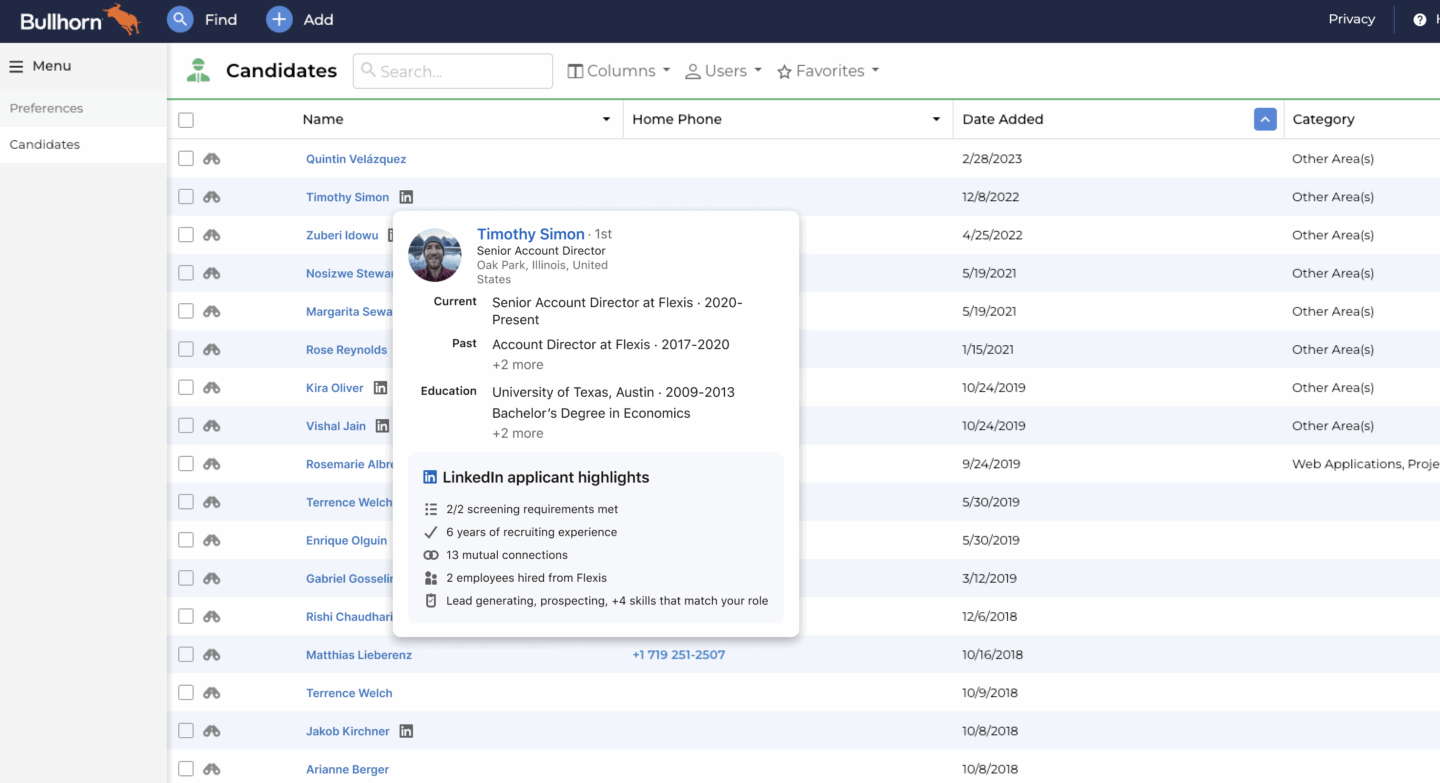Open Name column filter arrow
The height and width of the screenshot is (783, 1440).
606,119
